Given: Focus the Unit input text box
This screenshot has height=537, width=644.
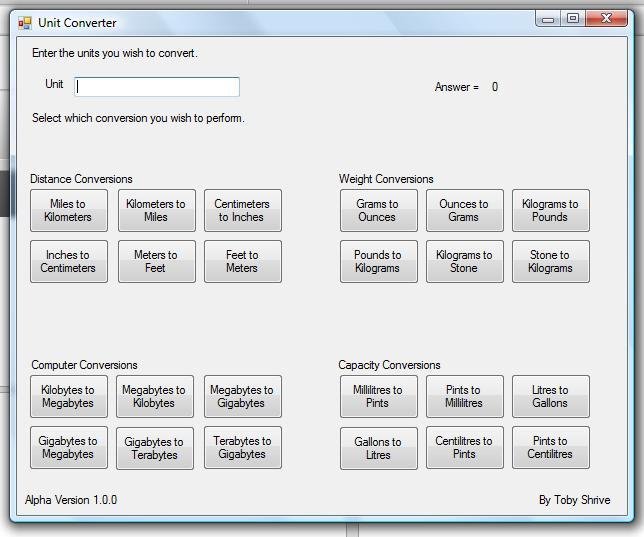Looking at the screenshot, I should tap(157, 87).
